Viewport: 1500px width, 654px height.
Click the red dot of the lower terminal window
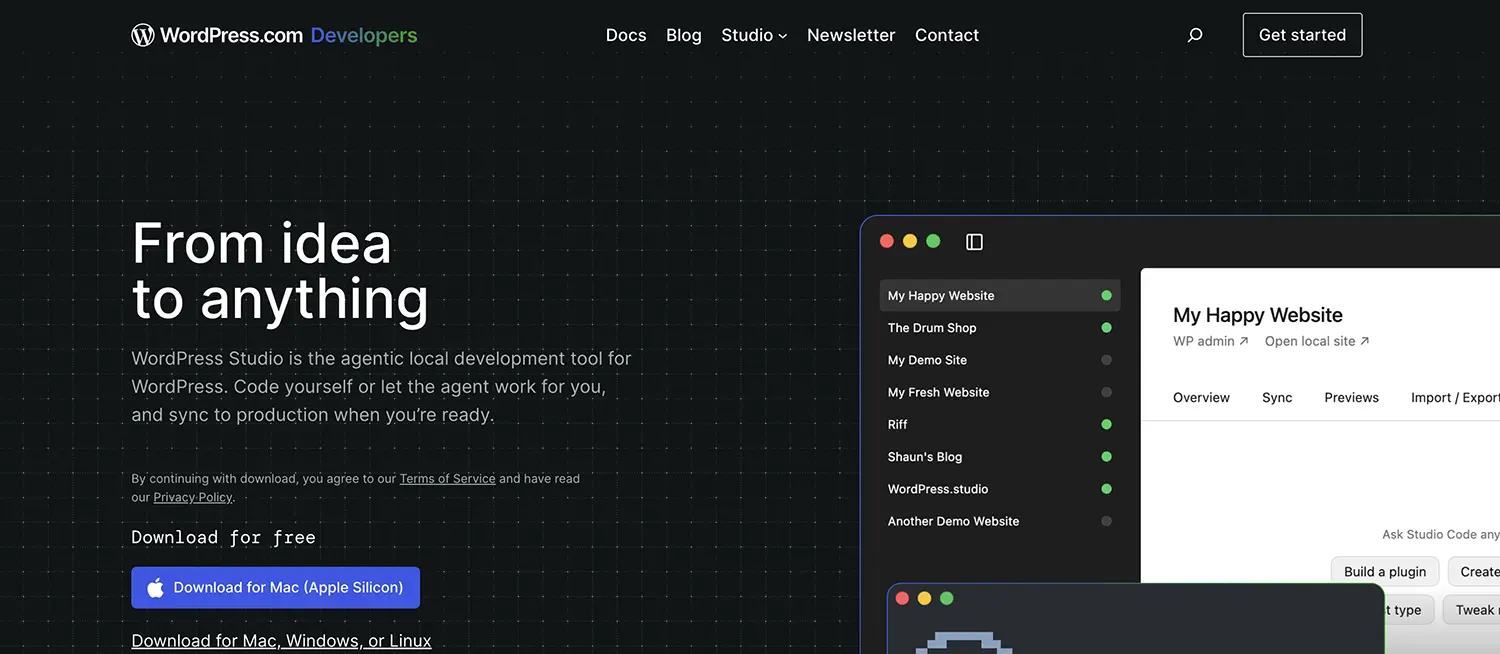tap(902, 598)
